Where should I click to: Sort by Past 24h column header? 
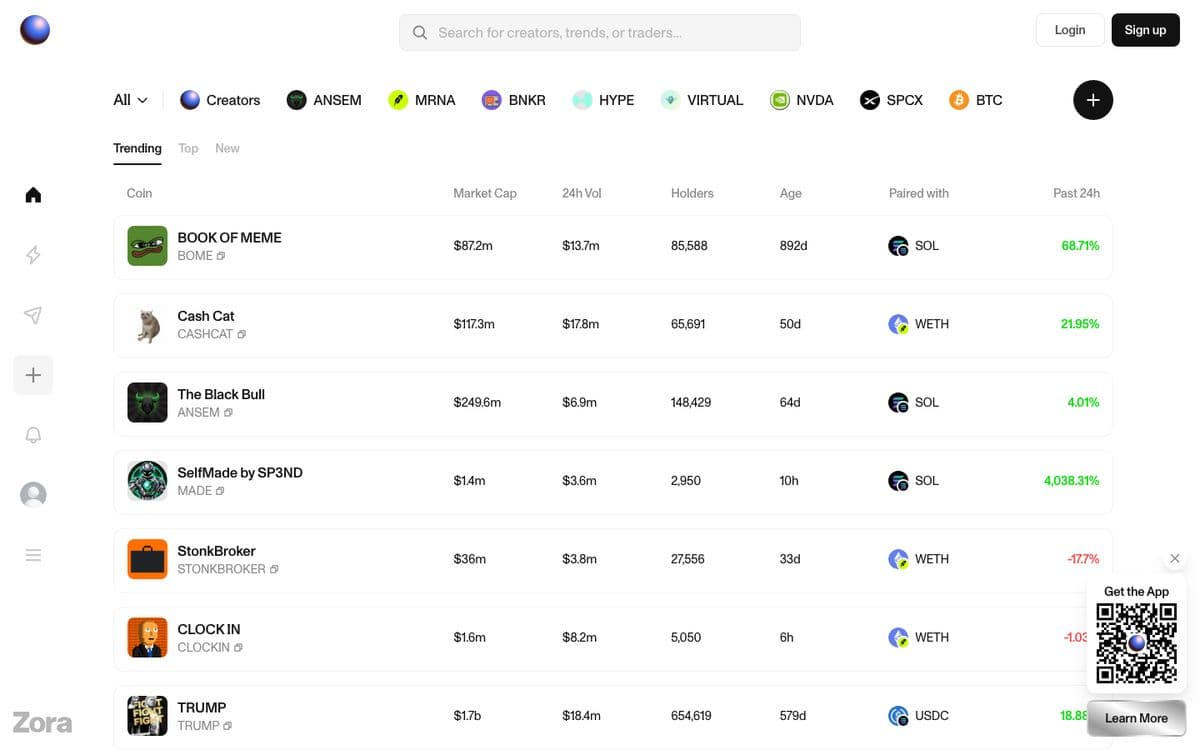pos(1076,193)
